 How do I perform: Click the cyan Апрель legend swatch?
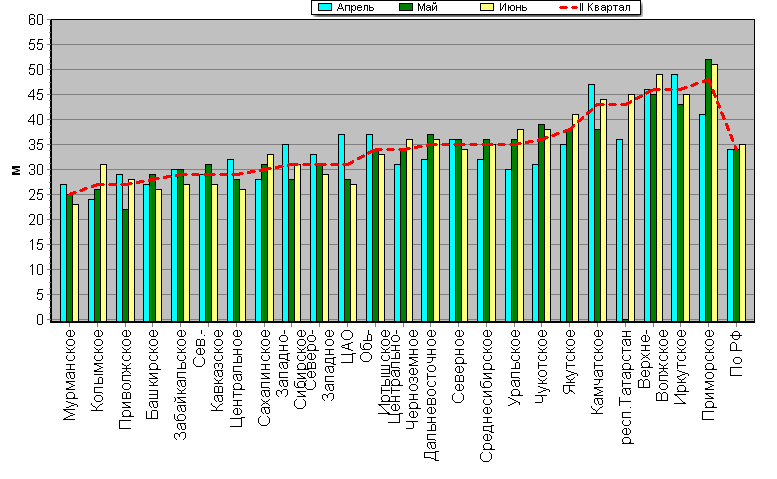pos(325,7)
